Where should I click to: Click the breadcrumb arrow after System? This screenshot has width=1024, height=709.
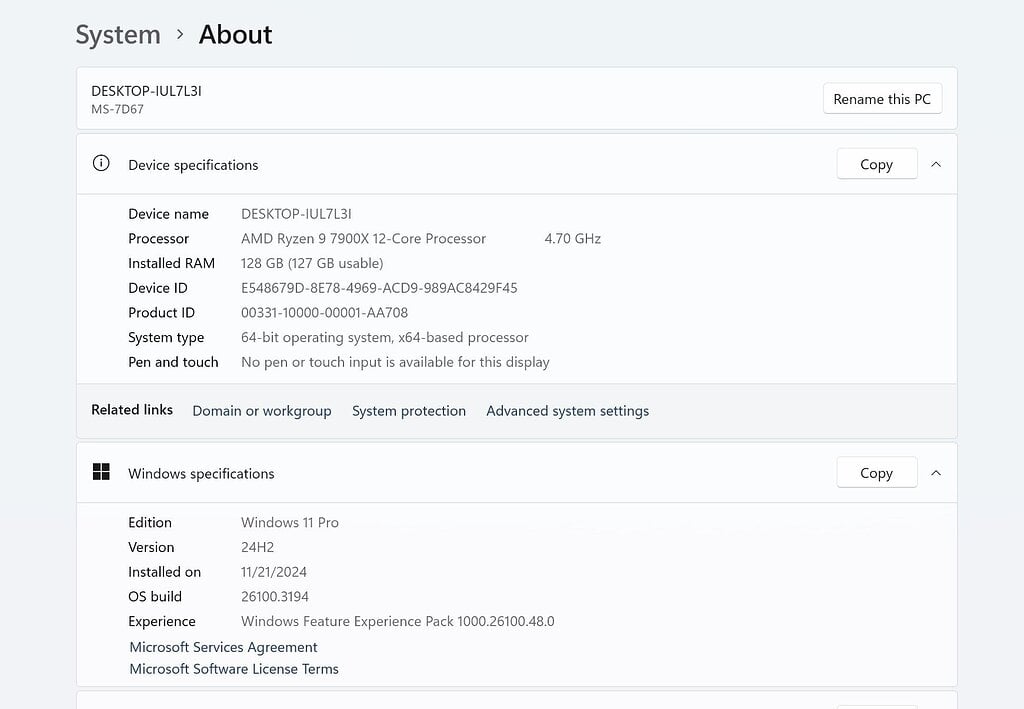click(x=180, y=34)
